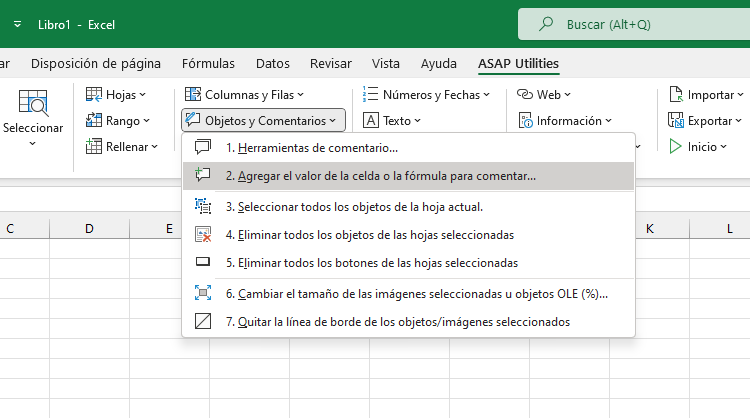Switch to the Fórmulas tab
750x418 pixels.
[208, 63]
